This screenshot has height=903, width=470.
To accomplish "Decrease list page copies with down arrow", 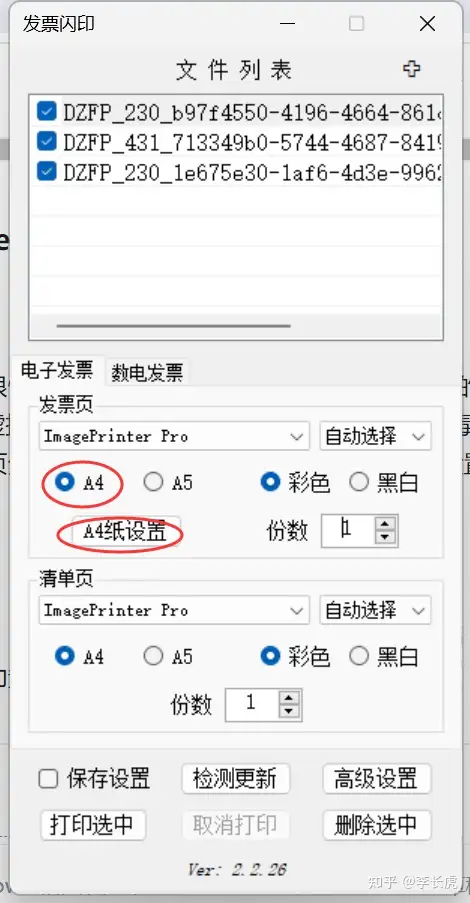I will [289, 711].
